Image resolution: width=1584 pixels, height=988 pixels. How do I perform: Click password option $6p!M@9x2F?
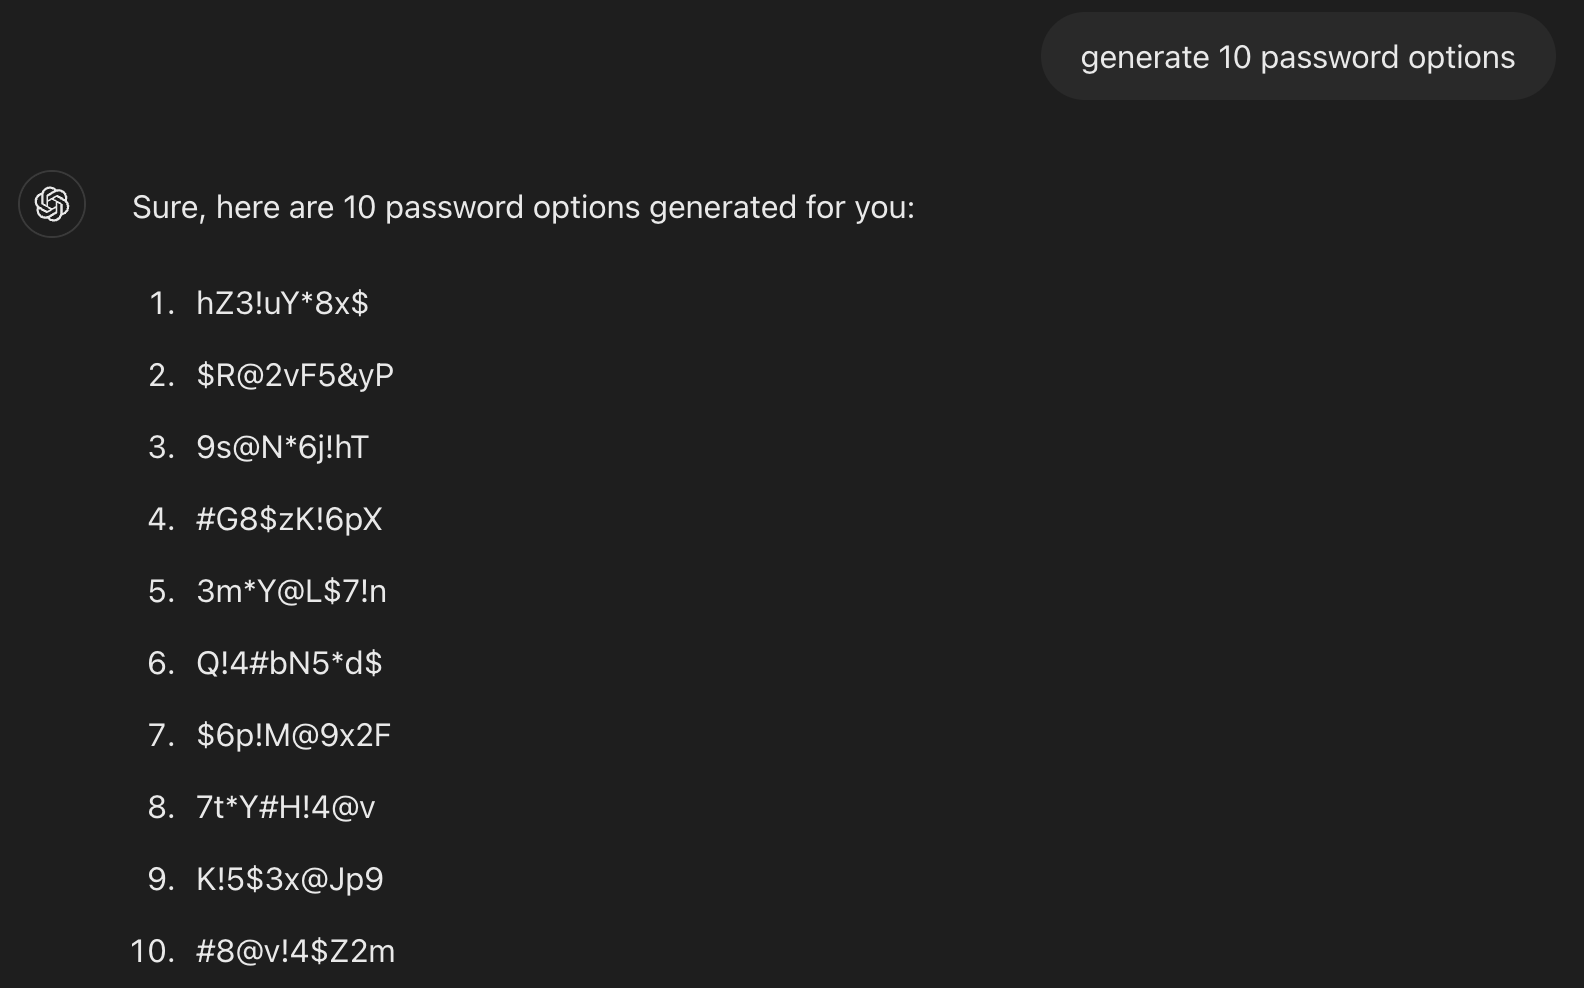pyautogui.click(x=293, y=735)
